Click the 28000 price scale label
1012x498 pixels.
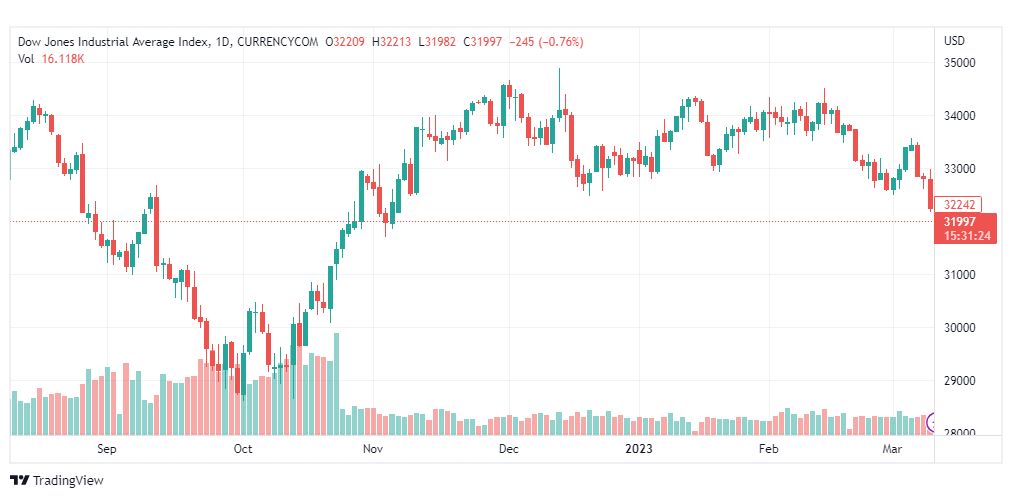tap(960, 434)
